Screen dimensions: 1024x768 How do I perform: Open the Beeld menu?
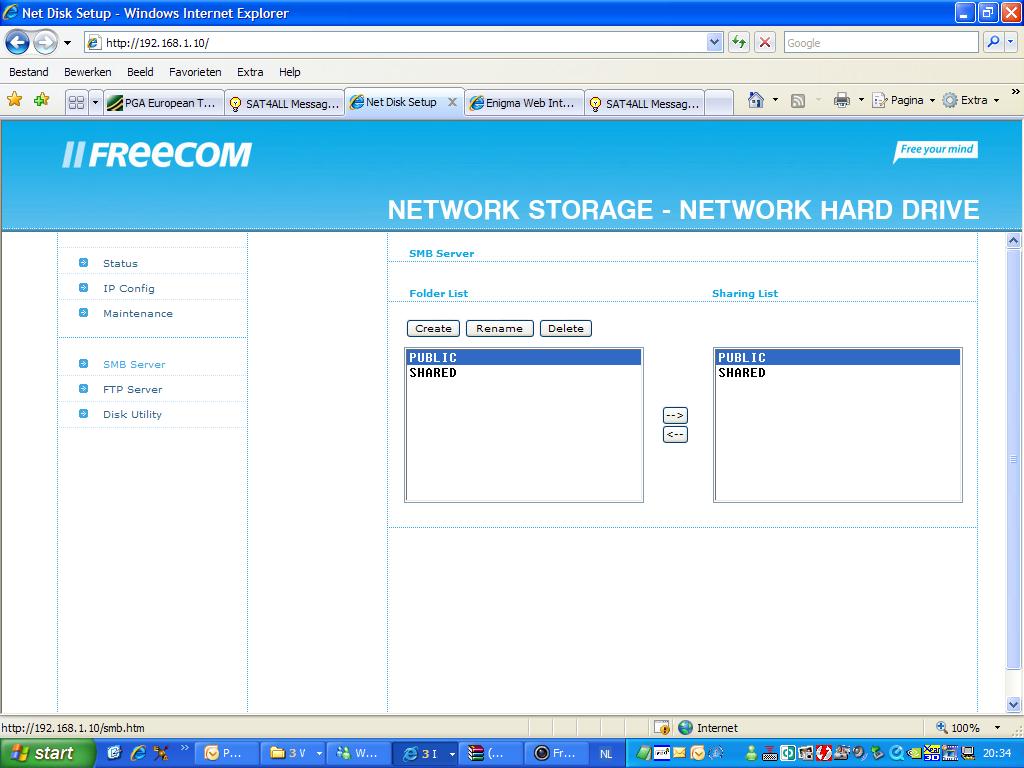pos(140,72)
